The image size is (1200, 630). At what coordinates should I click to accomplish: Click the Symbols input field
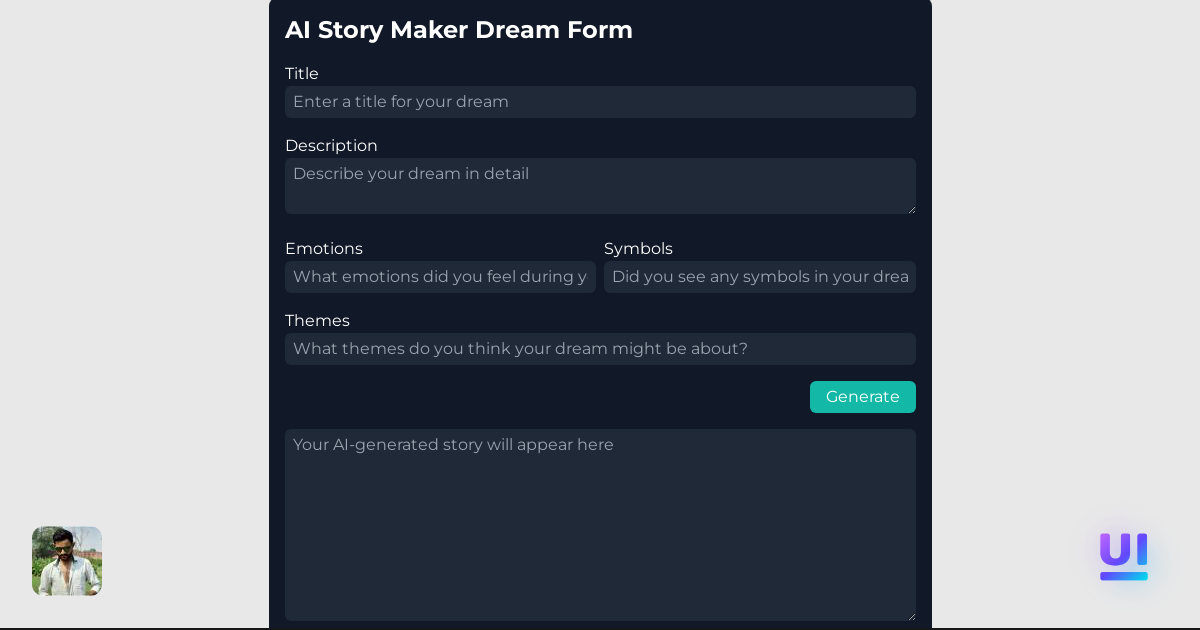click(759, 277)
